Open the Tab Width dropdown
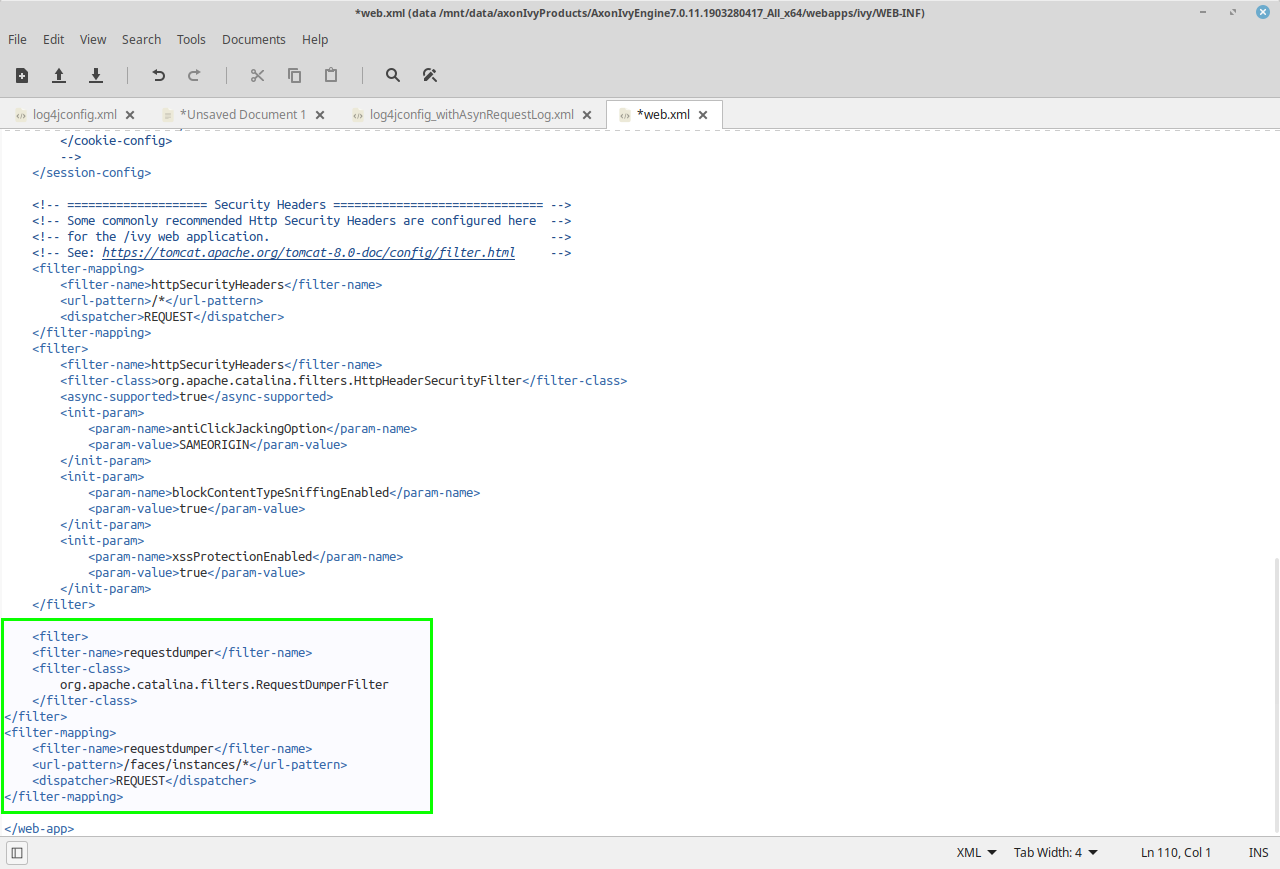The width and height of the screenshot is (1280, 869). (x=1056, y=853)
